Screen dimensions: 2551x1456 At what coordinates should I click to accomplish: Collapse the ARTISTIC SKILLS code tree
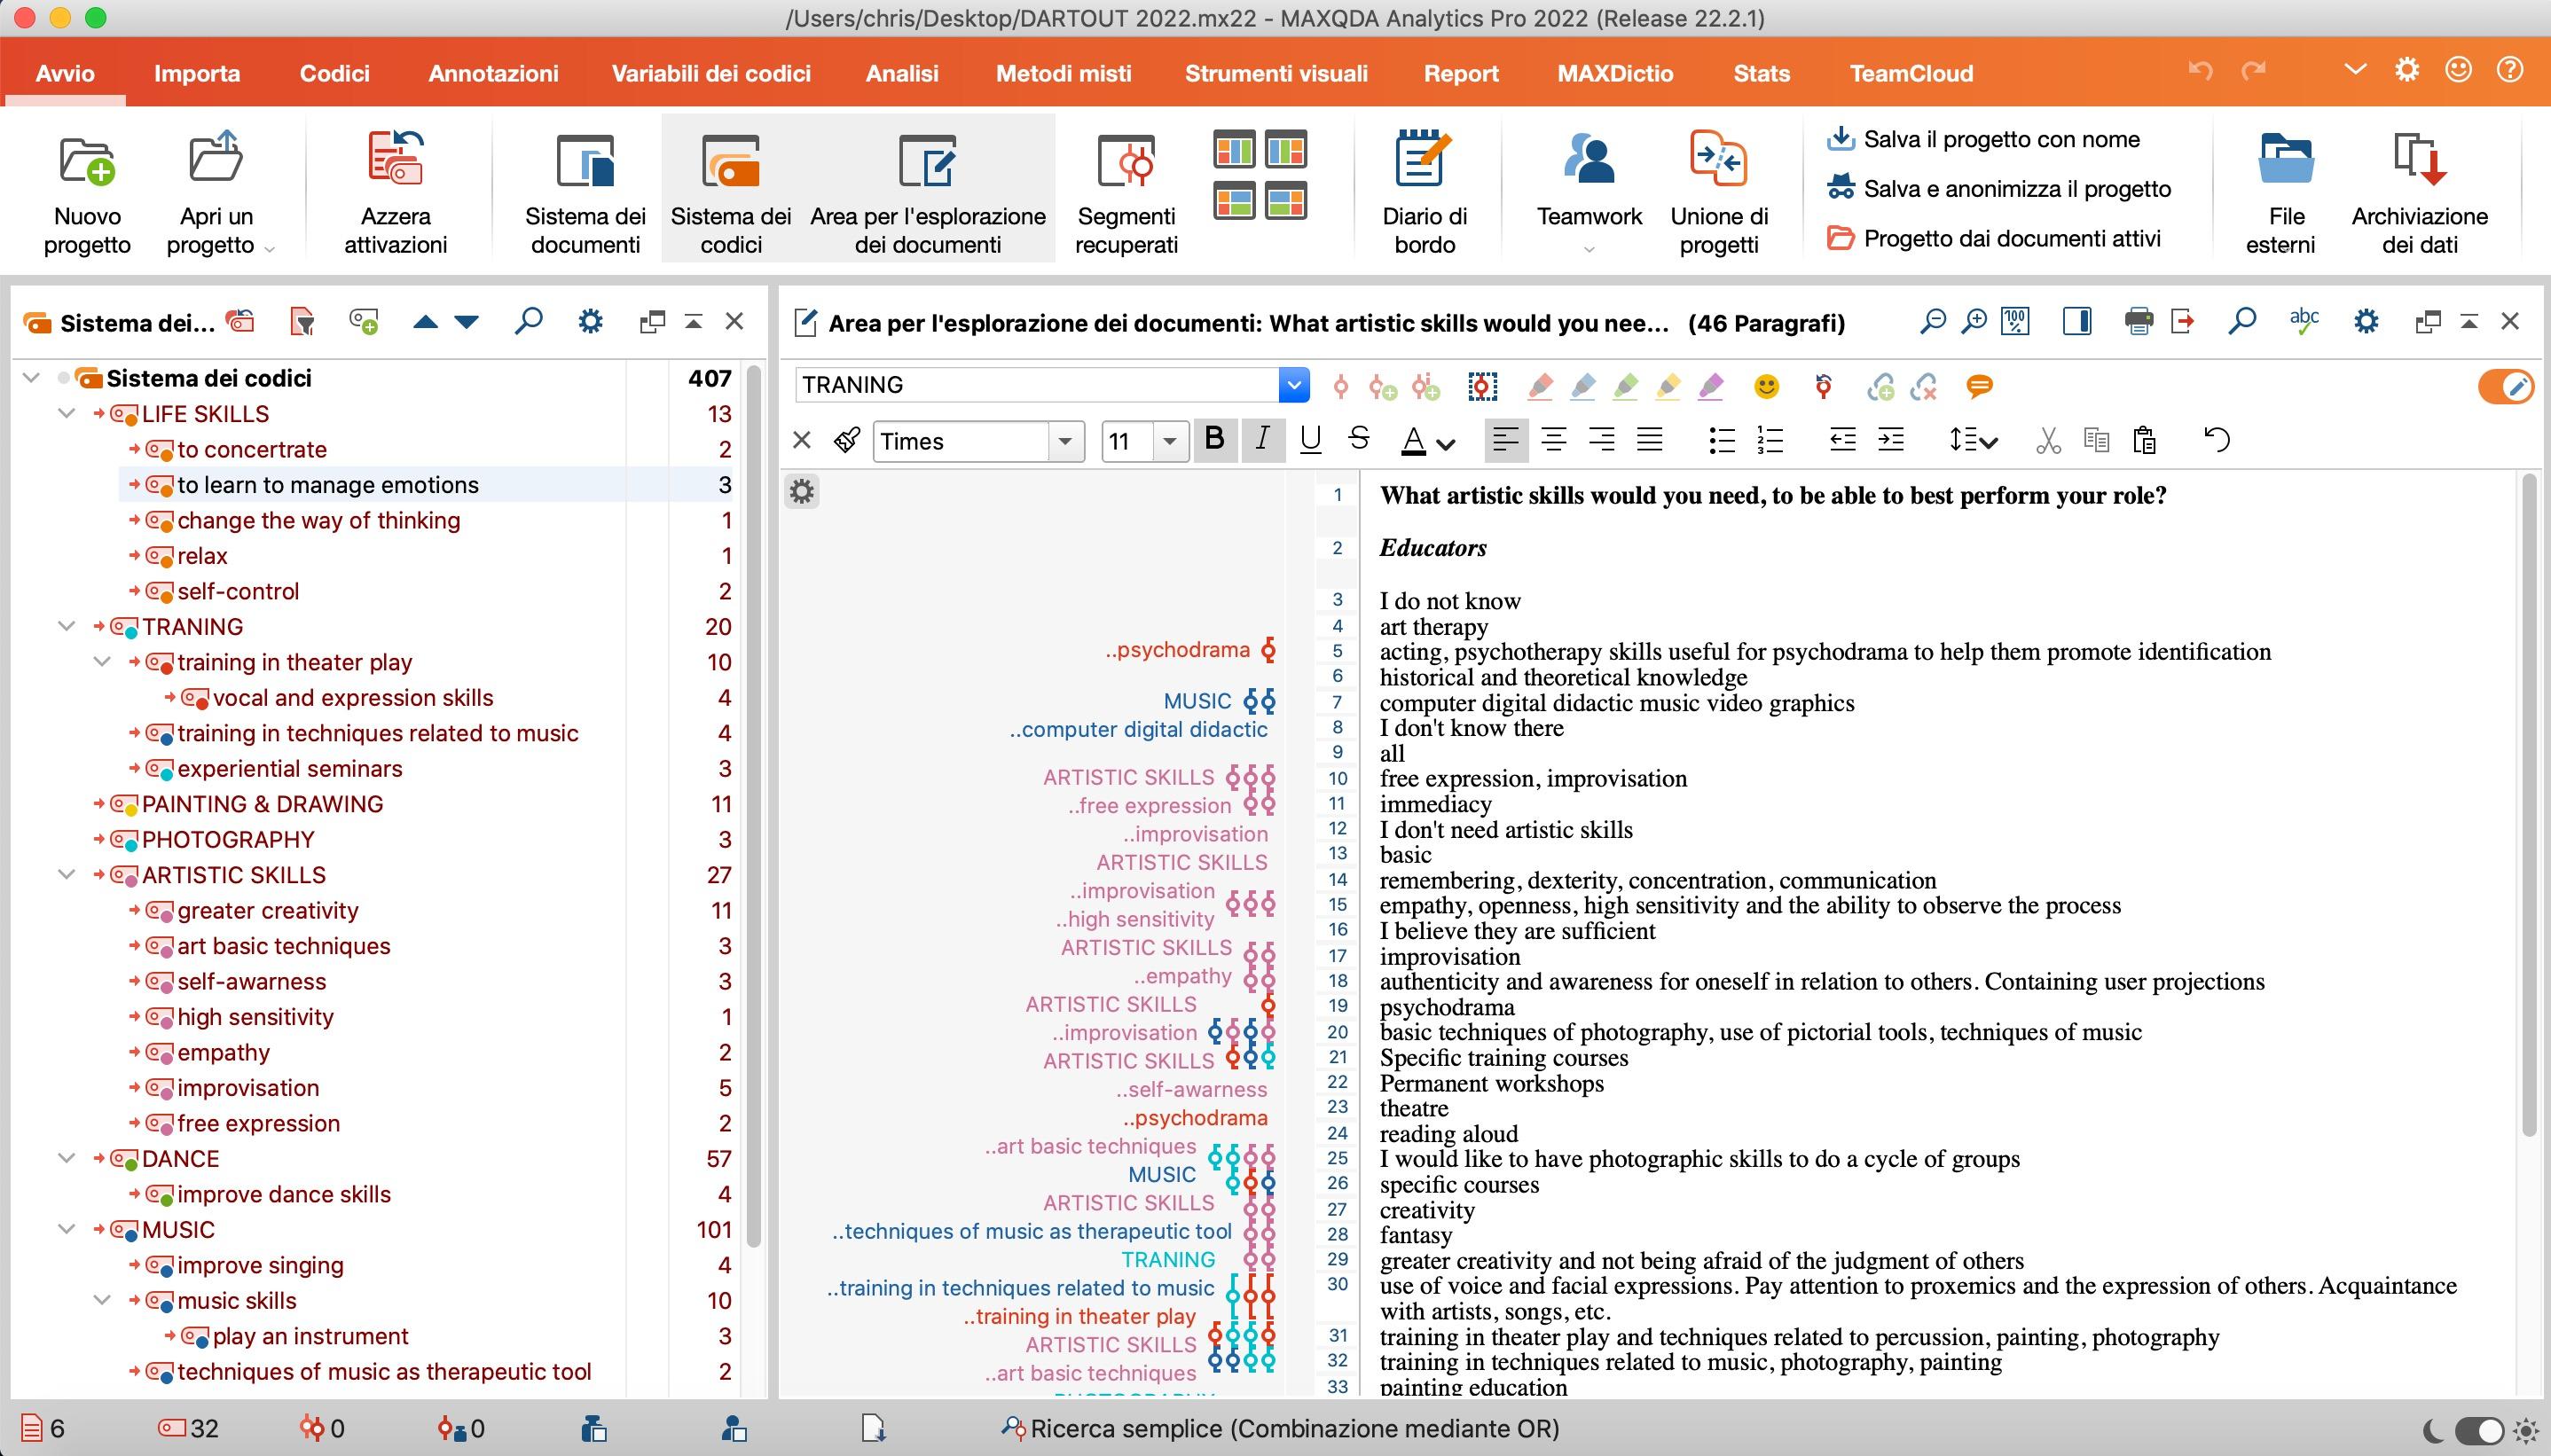click(67, 875)
